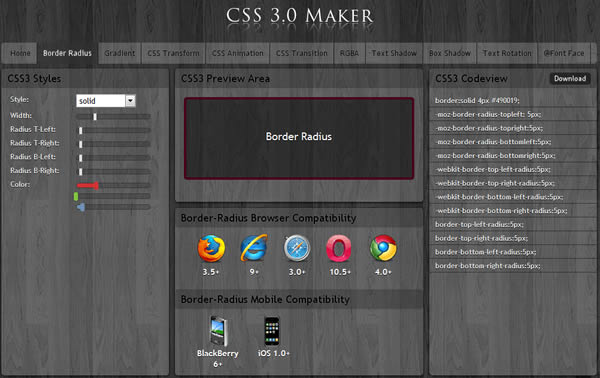Click the Opera 10.5+ icon
Viewport: 600px width, 378px height.
339,248
